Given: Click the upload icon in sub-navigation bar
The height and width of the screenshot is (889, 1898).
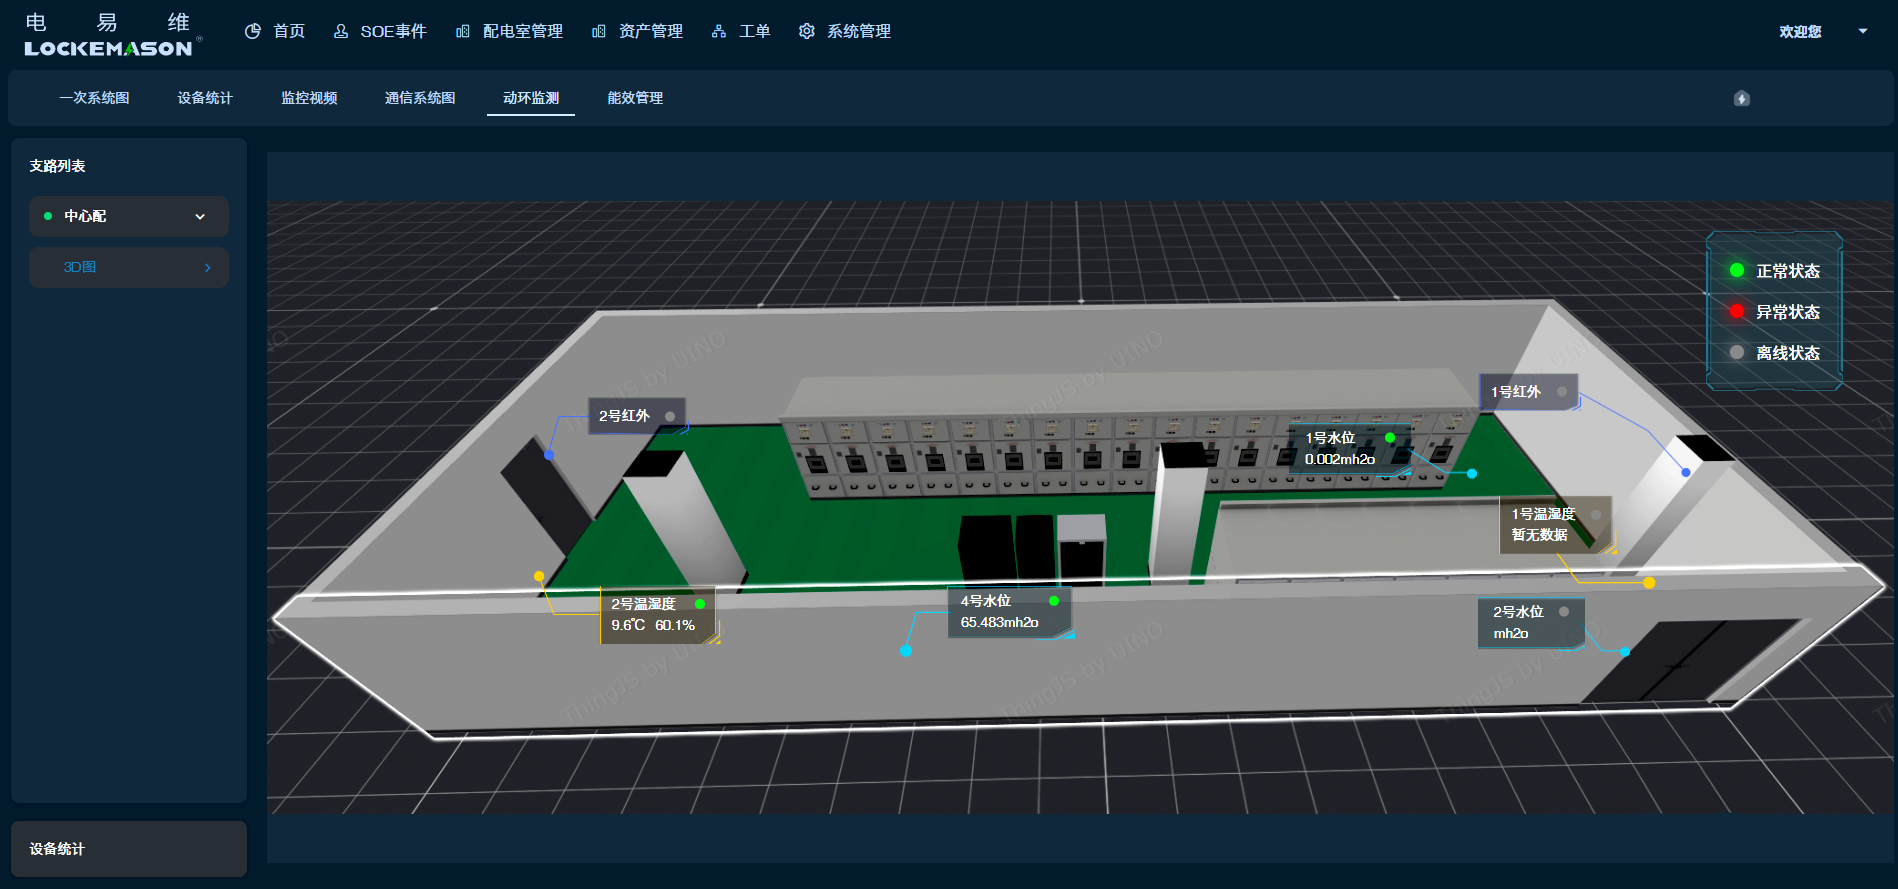Looking at the screenshot, I should click(1742, 98).
